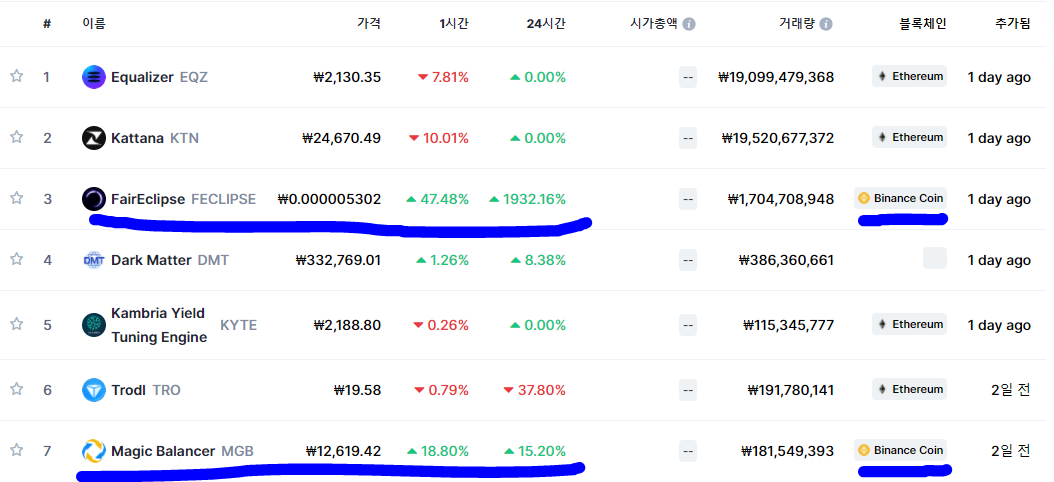The image size is (1054, 482).
Task: Click the Binance Coin badge in FairEclipse row
Action: (901, 198)
